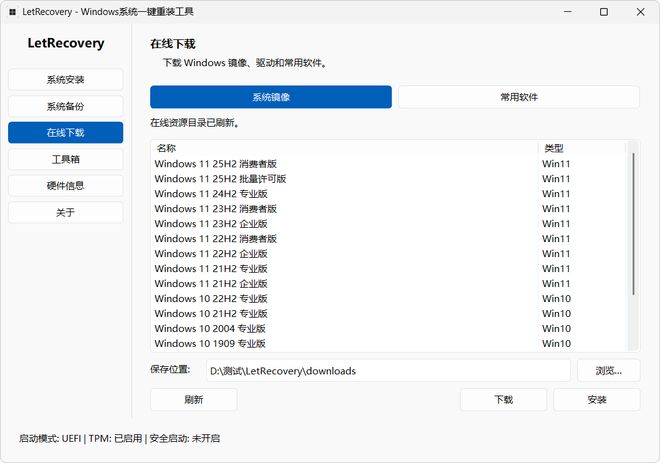Go to 硬件信息 page
Image resolution: width=660 pixels, height=463 pixels.
(66, 186)
